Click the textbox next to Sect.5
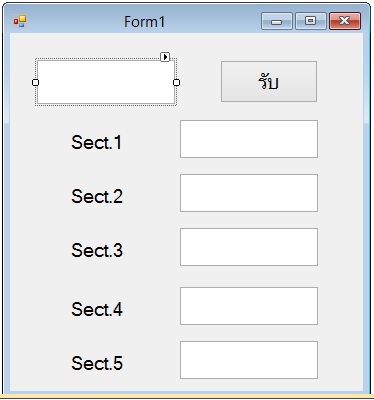 [249, 360]
